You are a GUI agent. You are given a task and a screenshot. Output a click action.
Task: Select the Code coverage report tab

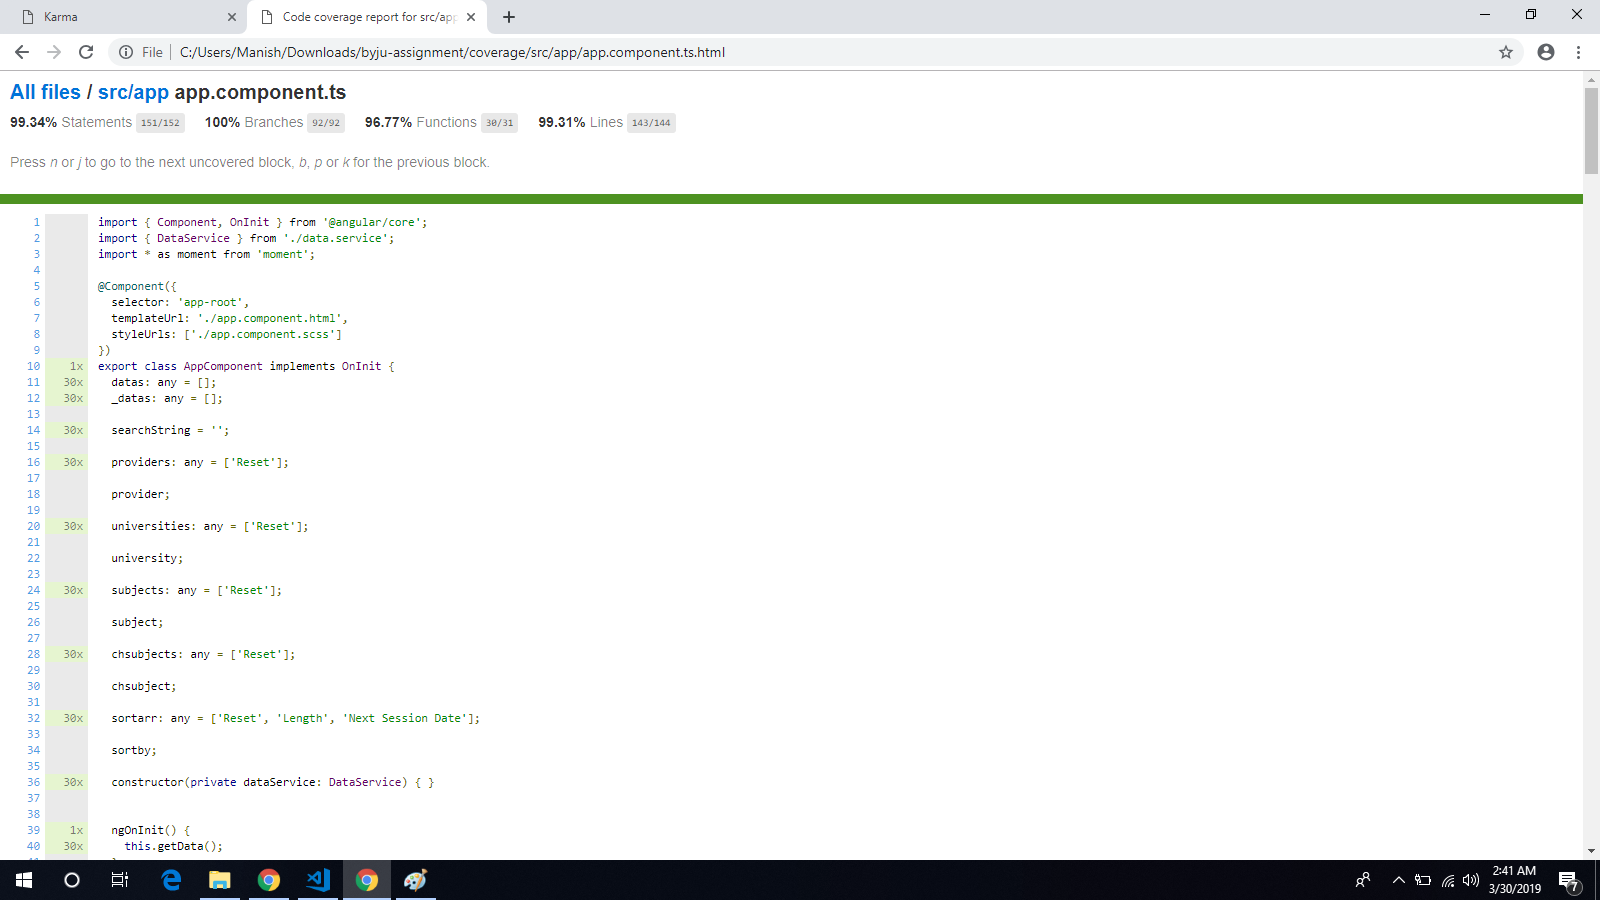click(x=367, y=17)
